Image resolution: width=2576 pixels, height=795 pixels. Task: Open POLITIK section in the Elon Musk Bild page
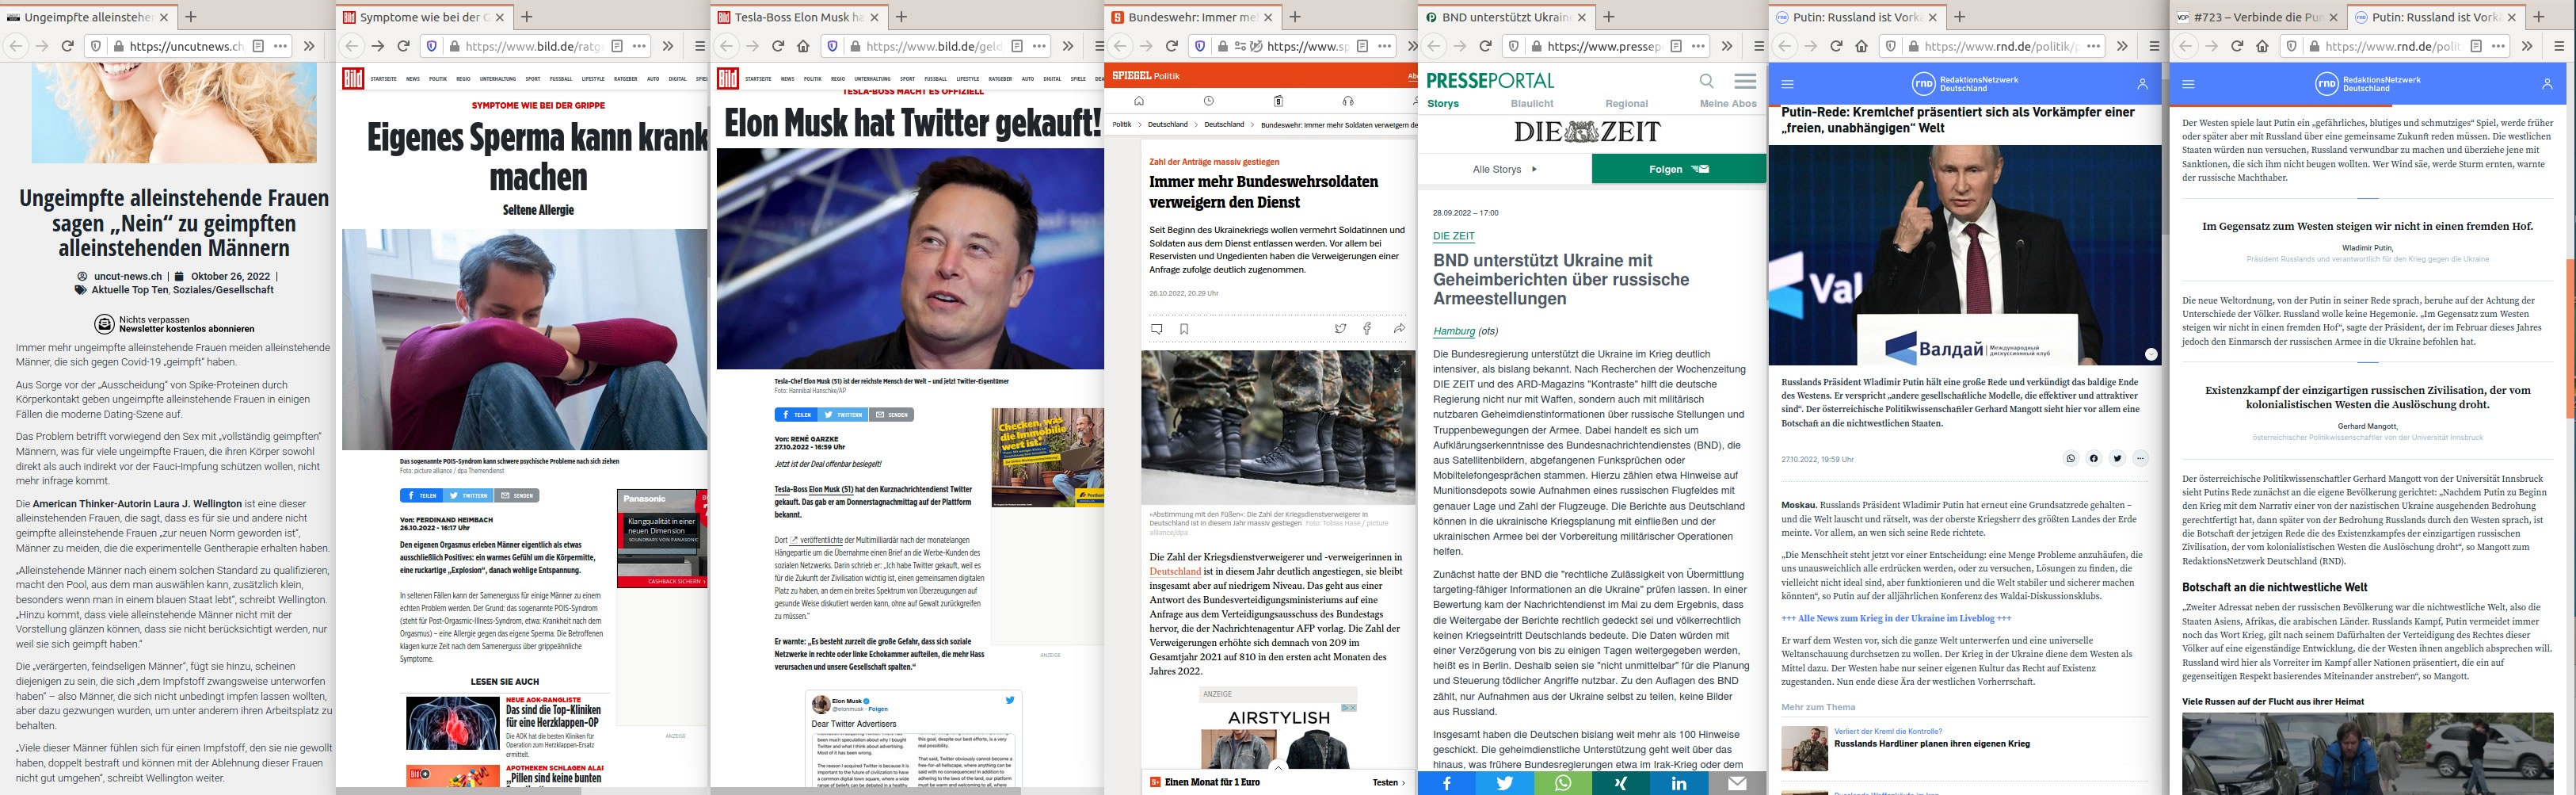click(812, 78)
